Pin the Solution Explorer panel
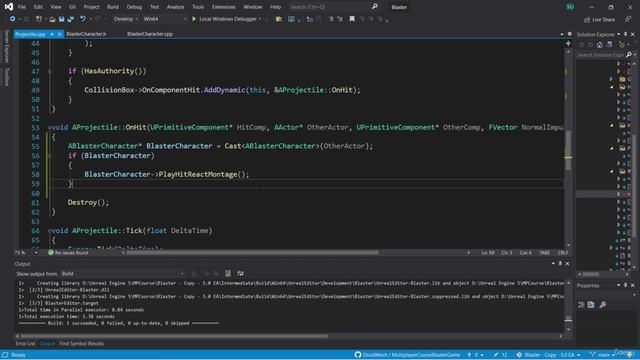Image resolution: width=640 pixels, height=360 pixels. tap(625, 34)
